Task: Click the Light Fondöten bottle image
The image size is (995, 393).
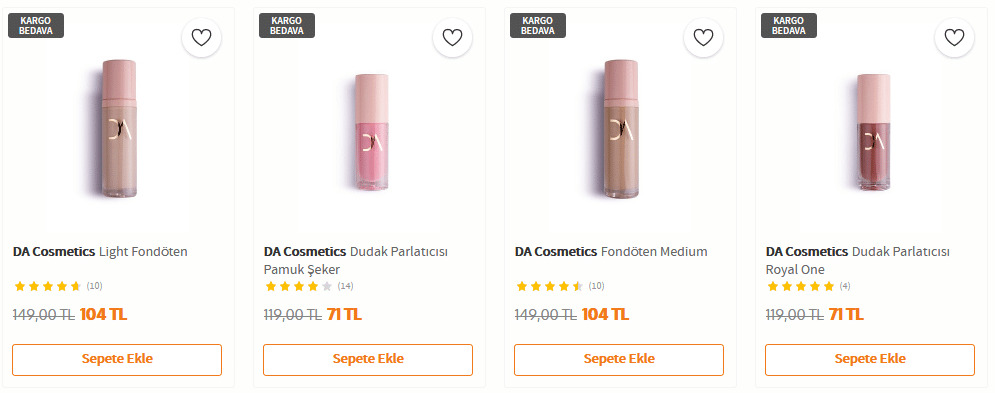Action: click(x=119, y=129)
